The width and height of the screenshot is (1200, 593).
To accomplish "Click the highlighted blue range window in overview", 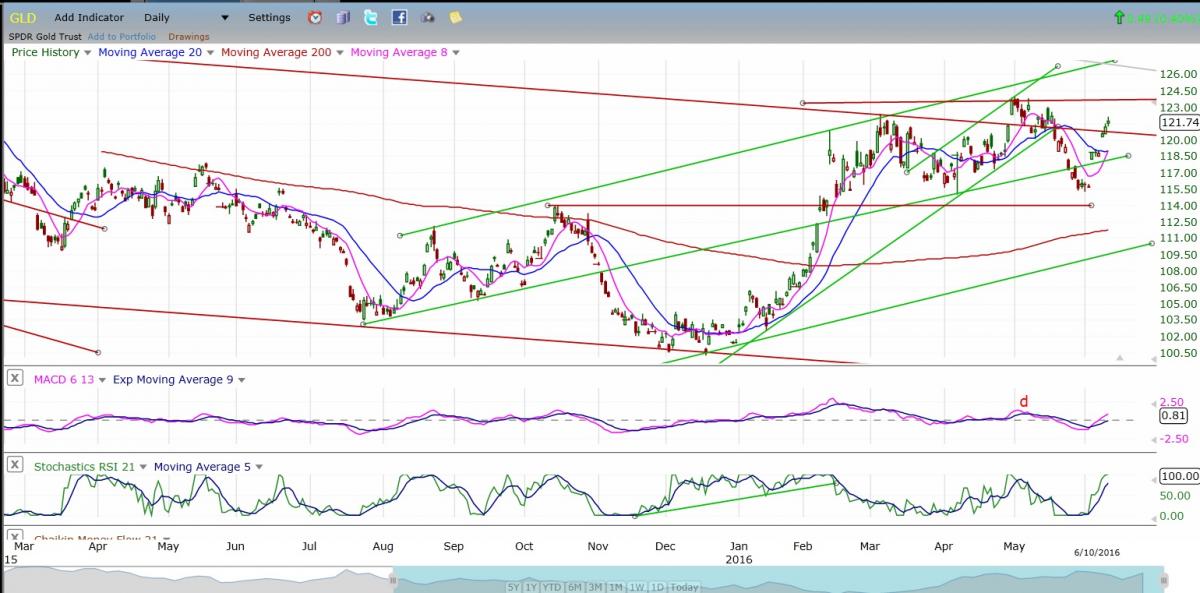I will tap(778, 580).
